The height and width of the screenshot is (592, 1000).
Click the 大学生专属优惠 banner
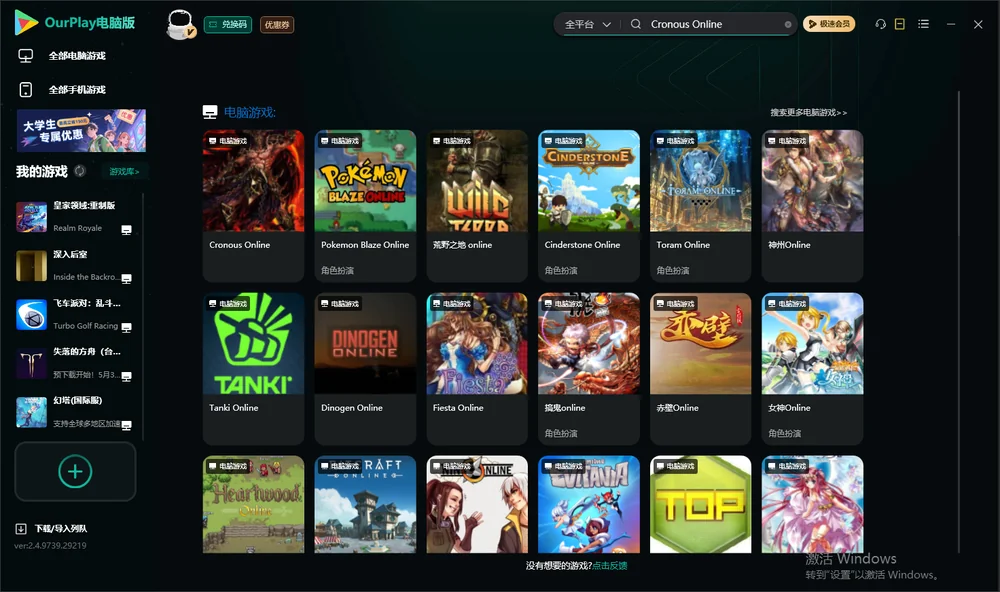81,131
